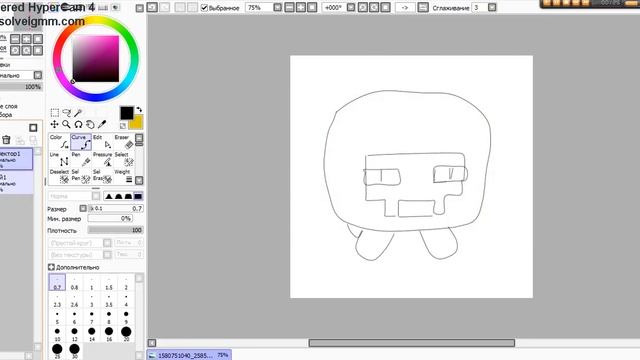This screenshot has height=360, width=640.
Task: Click the scroll left arrow below canvas
Action: point(152,343)
